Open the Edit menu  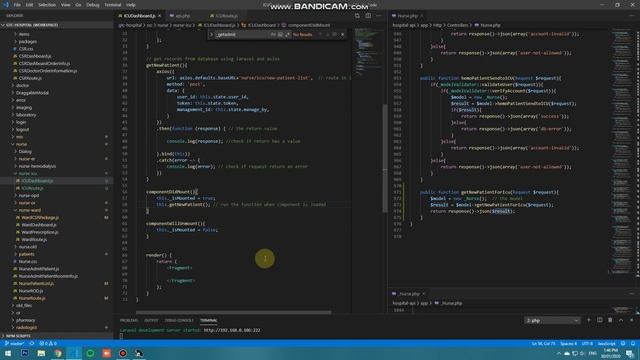tap(29, 5)
